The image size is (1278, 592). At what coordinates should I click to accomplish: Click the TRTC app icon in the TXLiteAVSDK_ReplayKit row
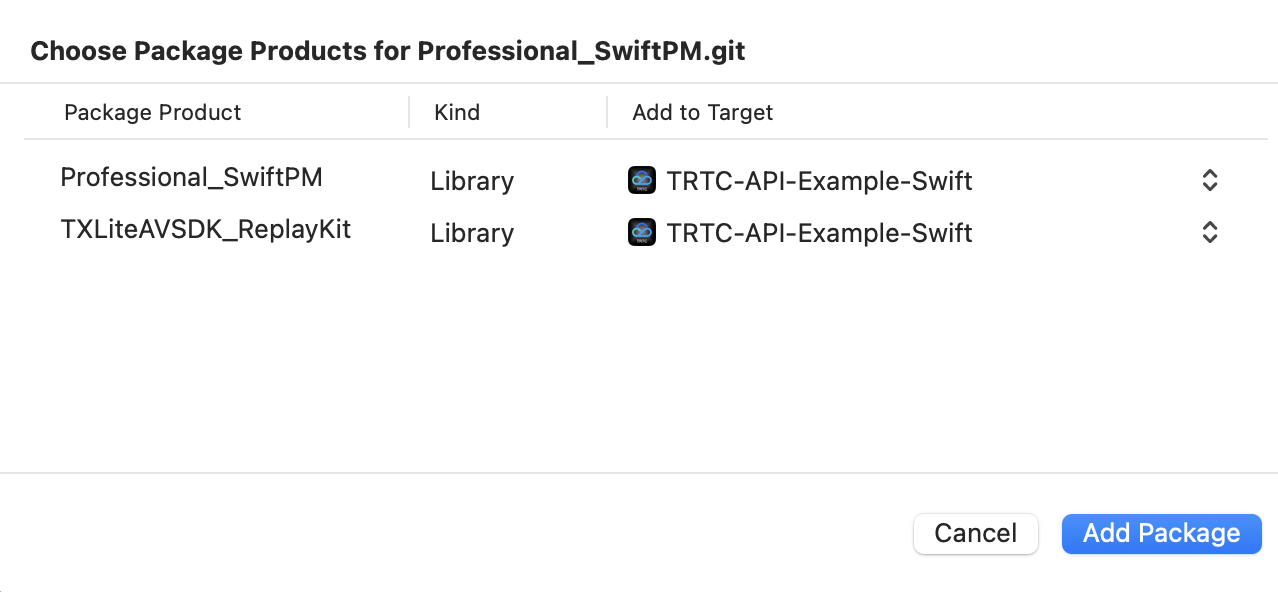click(641, 233)
